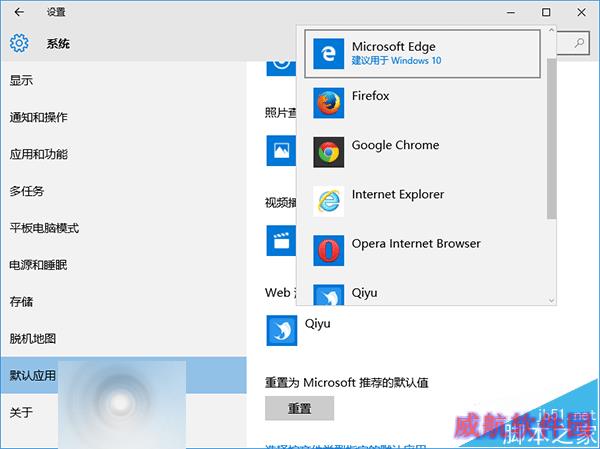Select Microsoft Edge icon in browser list
Screen dimensions: 600x449
[x=328, y=54]
